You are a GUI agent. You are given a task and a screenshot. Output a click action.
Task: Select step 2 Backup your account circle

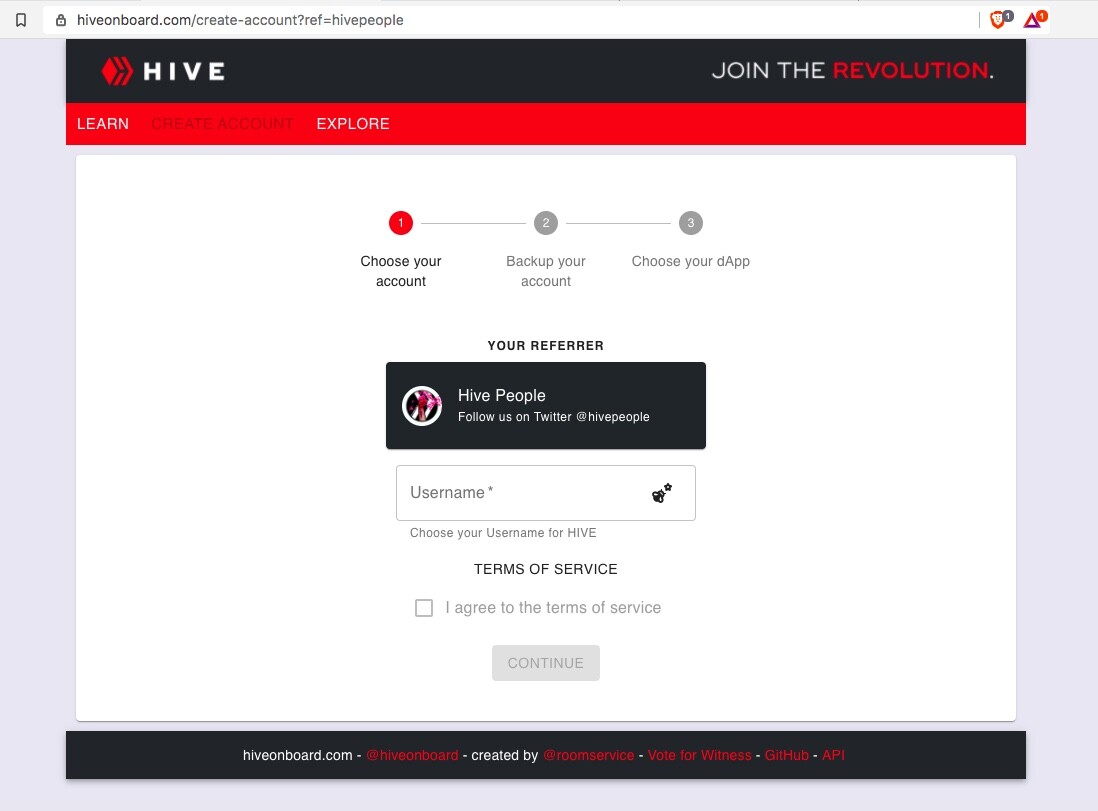coord(545,223)
